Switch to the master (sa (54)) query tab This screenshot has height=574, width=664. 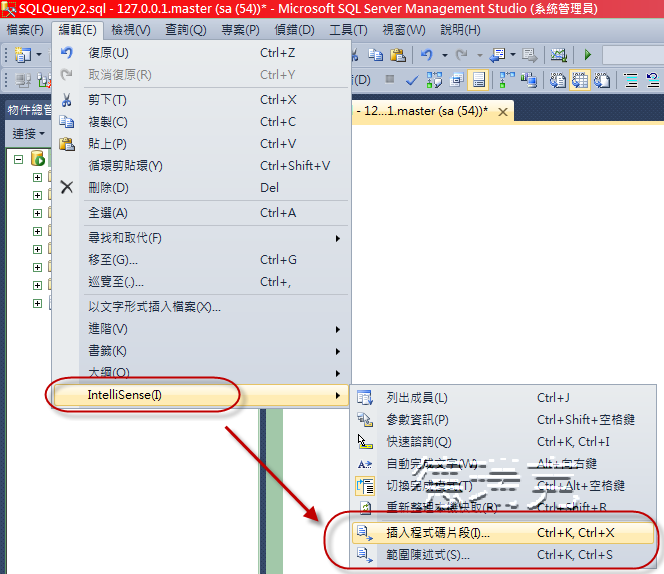coord(422,111)
